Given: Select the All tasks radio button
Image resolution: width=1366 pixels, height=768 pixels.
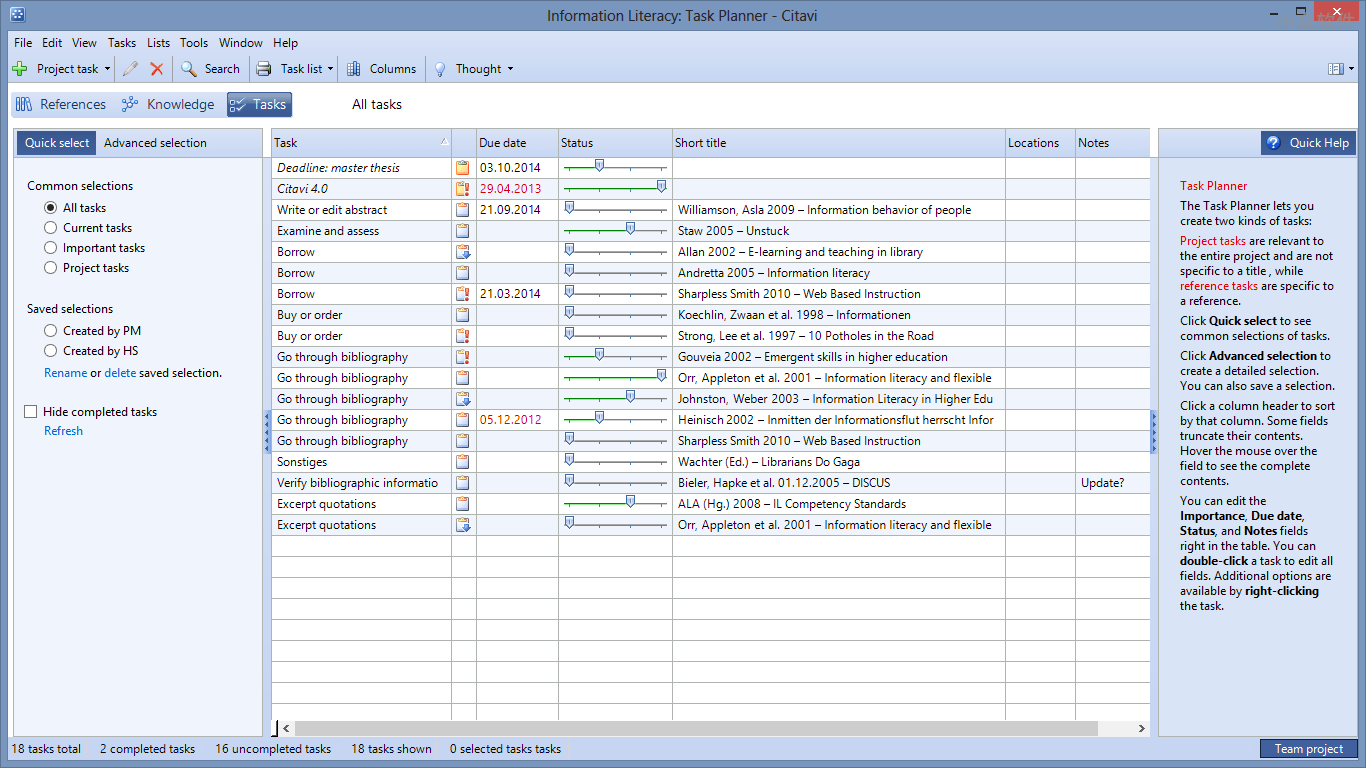Looking at the screenshot, I should tap(51, 208).
